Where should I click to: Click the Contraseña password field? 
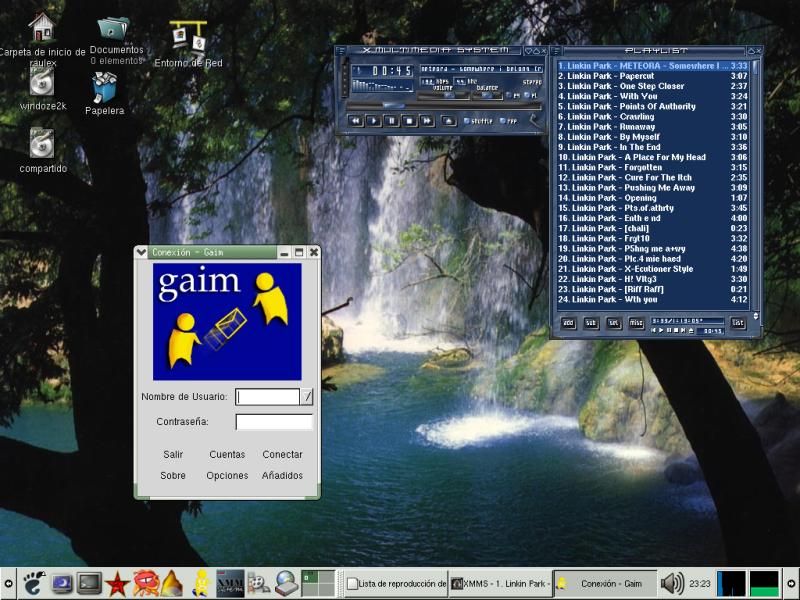point(273,422)
